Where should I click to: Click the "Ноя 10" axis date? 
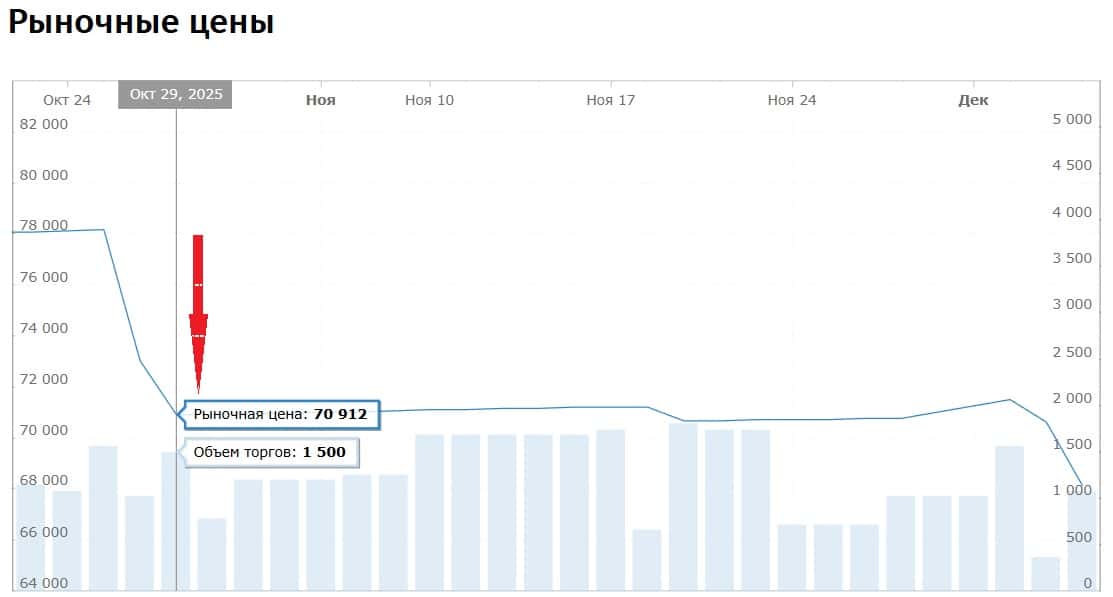click(429, 100)
